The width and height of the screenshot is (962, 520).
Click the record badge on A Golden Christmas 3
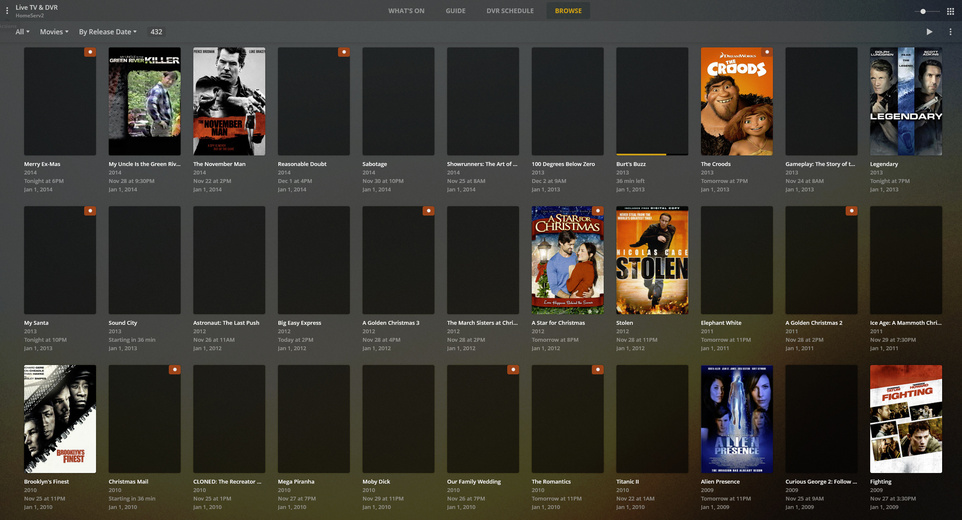point(429,211)
